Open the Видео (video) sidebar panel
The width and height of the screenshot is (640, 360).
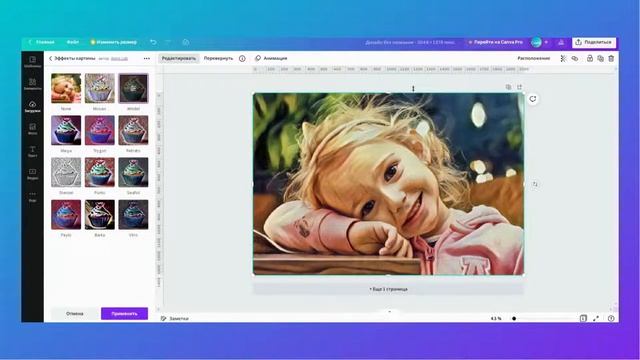click(x=33, y=174)
